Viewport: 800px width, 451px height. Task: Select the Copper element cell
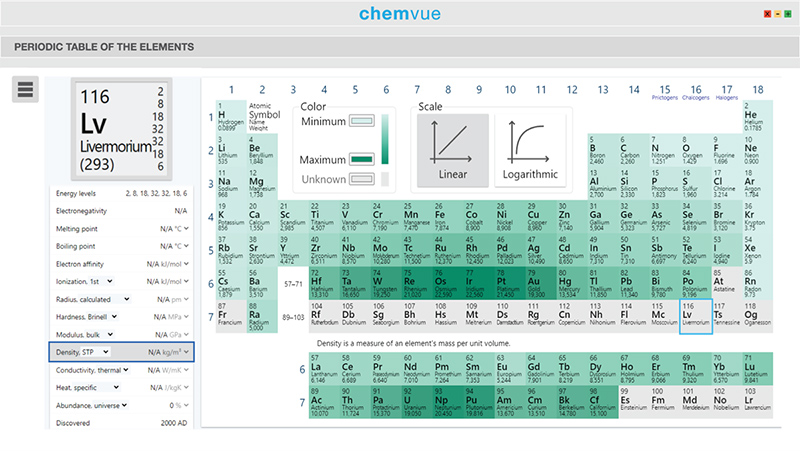pyautogui.click(x=541, y=217)
